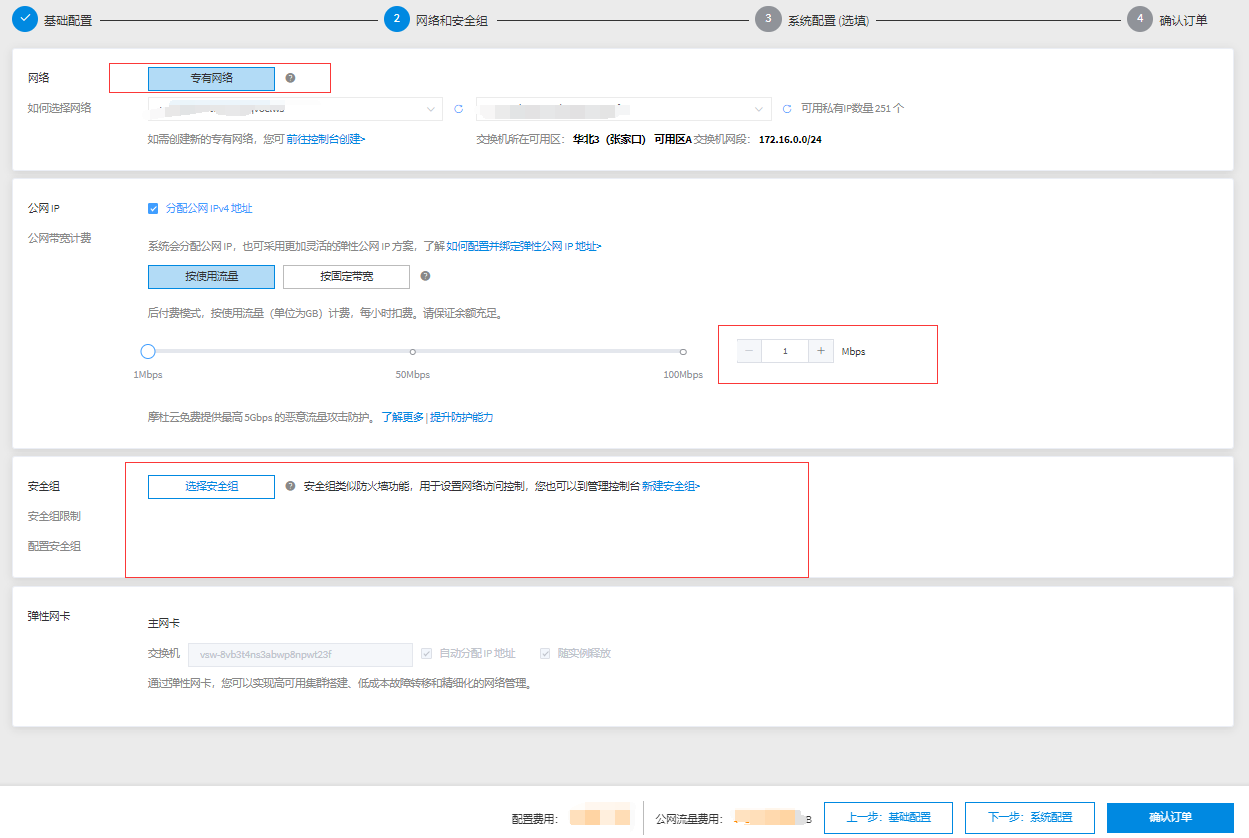
Task: Click refresh icon beside the VPC dropdown
Action: (459, 109)
